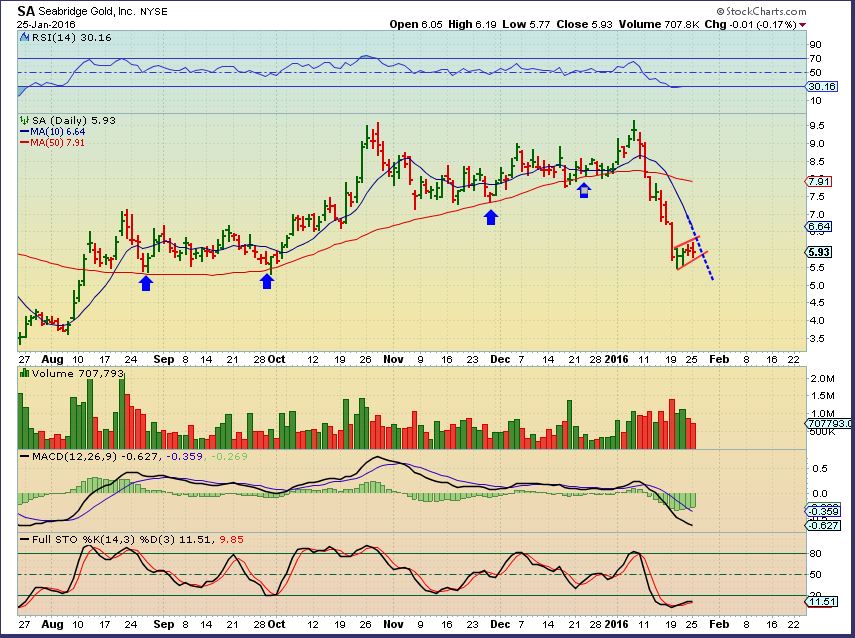
Task: Click the blue MA(10) legend line marker
Action: [25, 132]
